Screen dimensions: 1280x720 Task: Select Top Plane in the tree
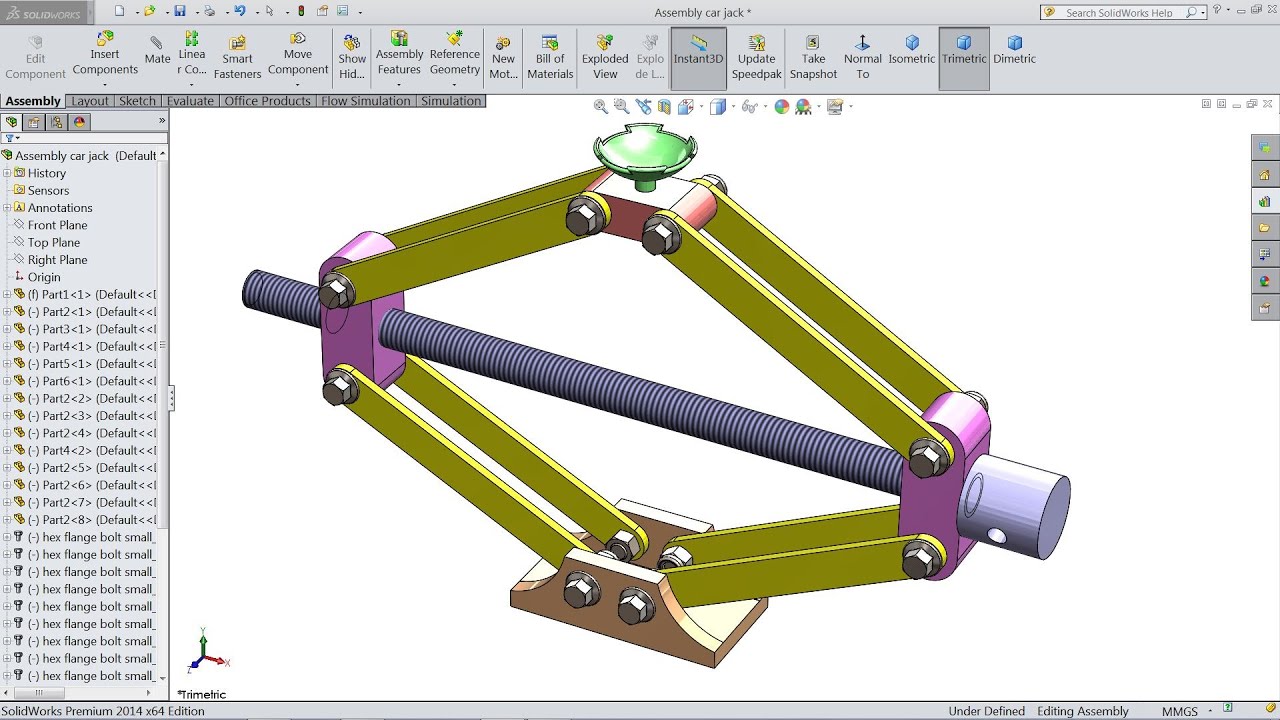click(53, 242)
